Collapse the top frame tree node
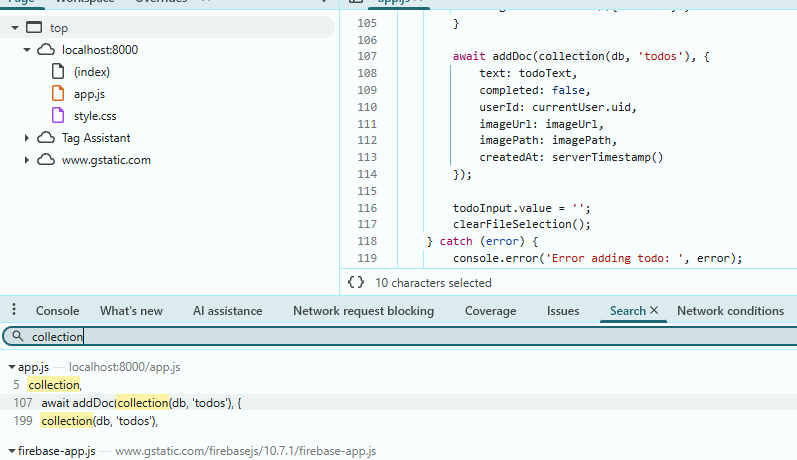 click(x=15, y=28)
